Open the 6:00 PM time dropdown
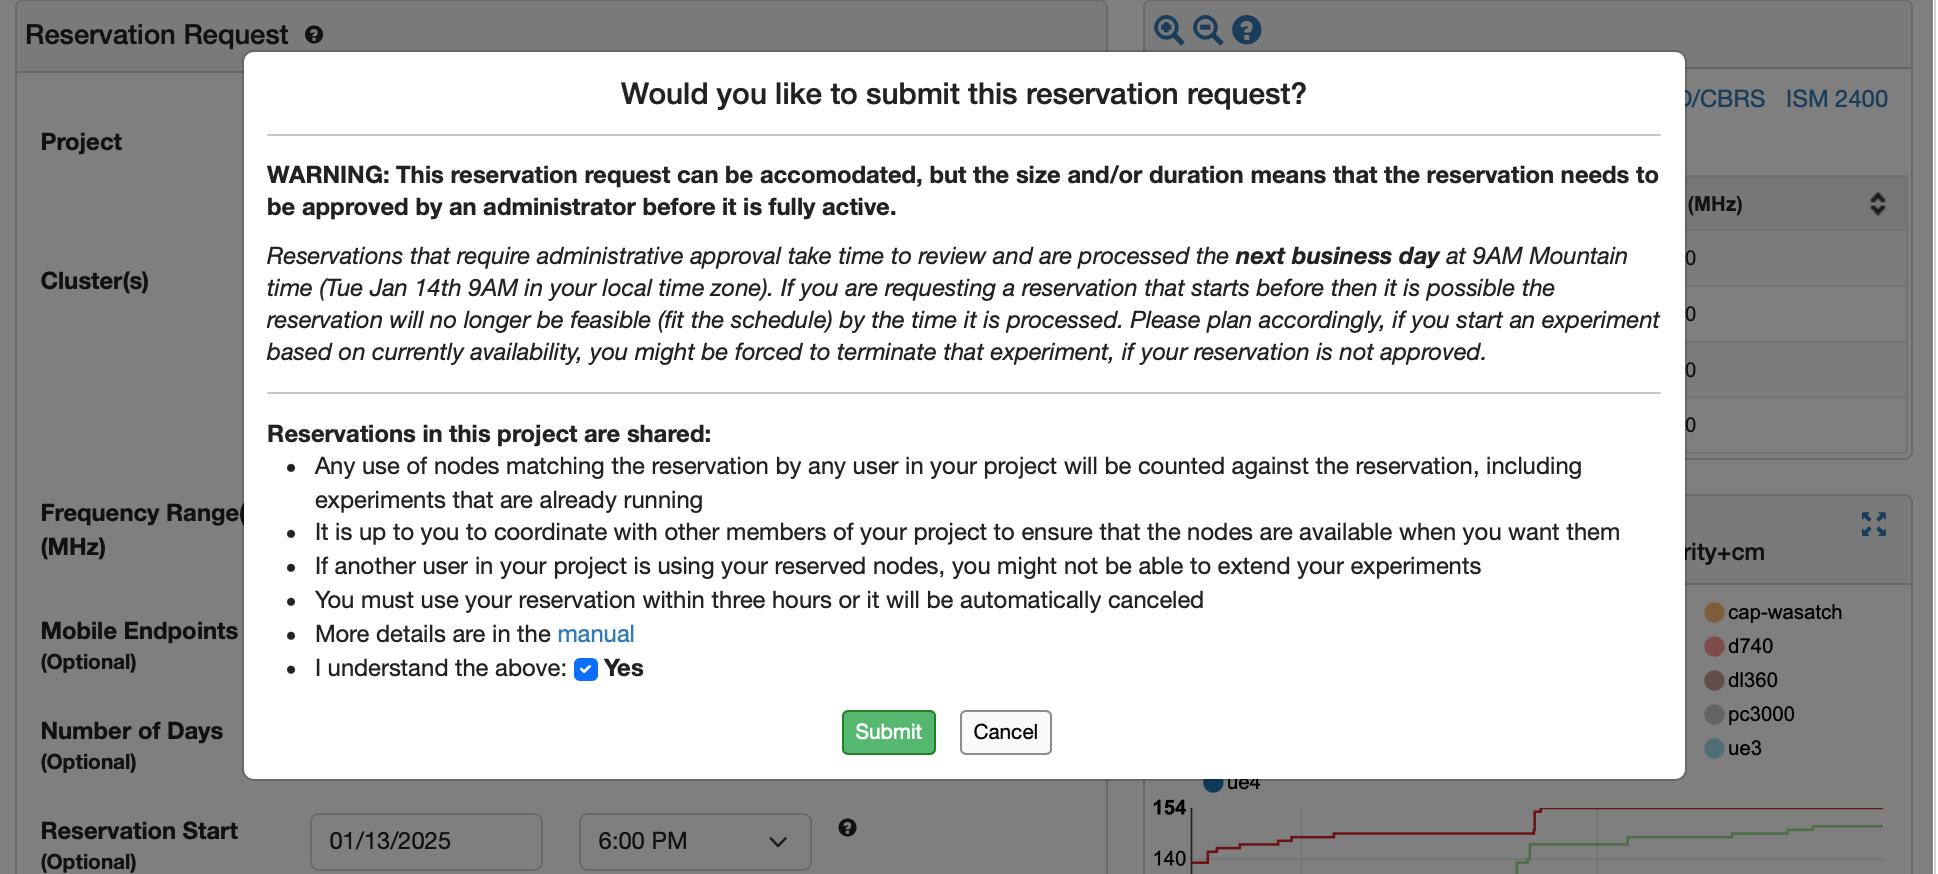This screenshot has width=1938, height=874. [x=695, y=841]
